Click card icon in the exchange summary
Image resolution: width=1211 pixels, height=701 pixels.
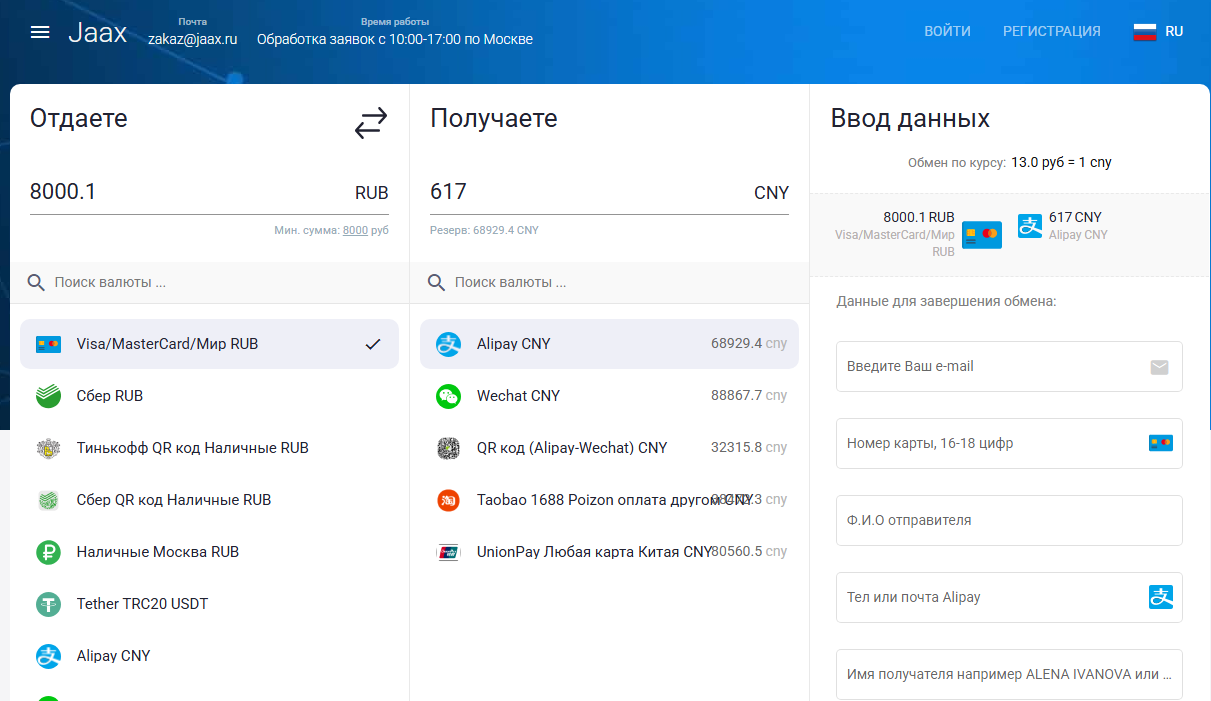(981, 235)
